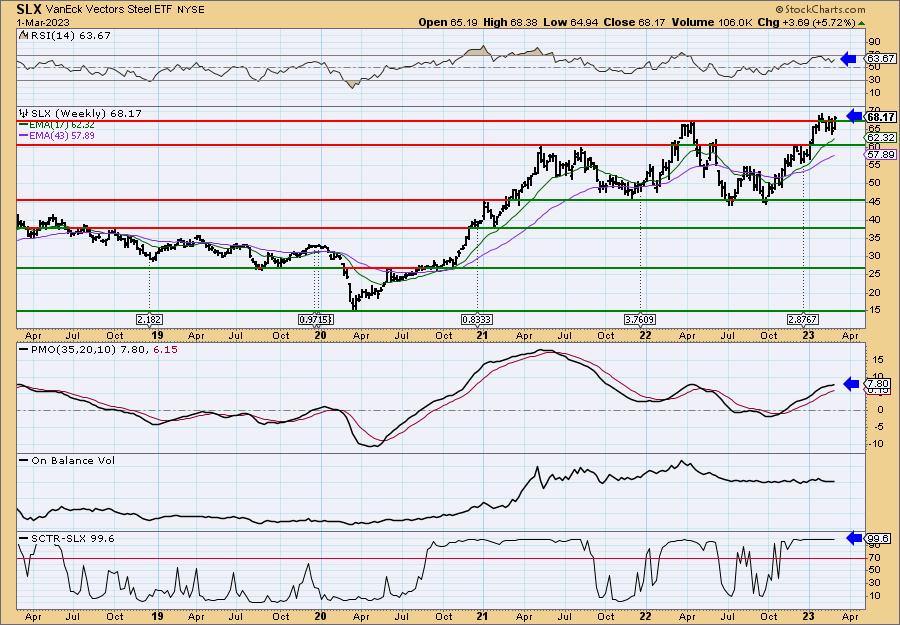Click the 62.32 EMA tag on right axis
The height and width of the screenshot is (625, 900).
(x=881, y=138)
